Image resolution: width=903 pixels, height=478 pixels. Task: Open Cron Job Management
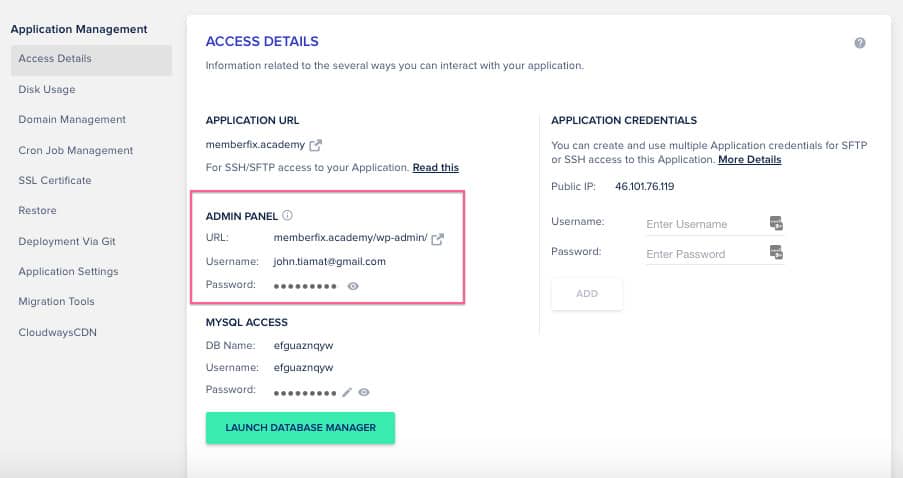75,150
